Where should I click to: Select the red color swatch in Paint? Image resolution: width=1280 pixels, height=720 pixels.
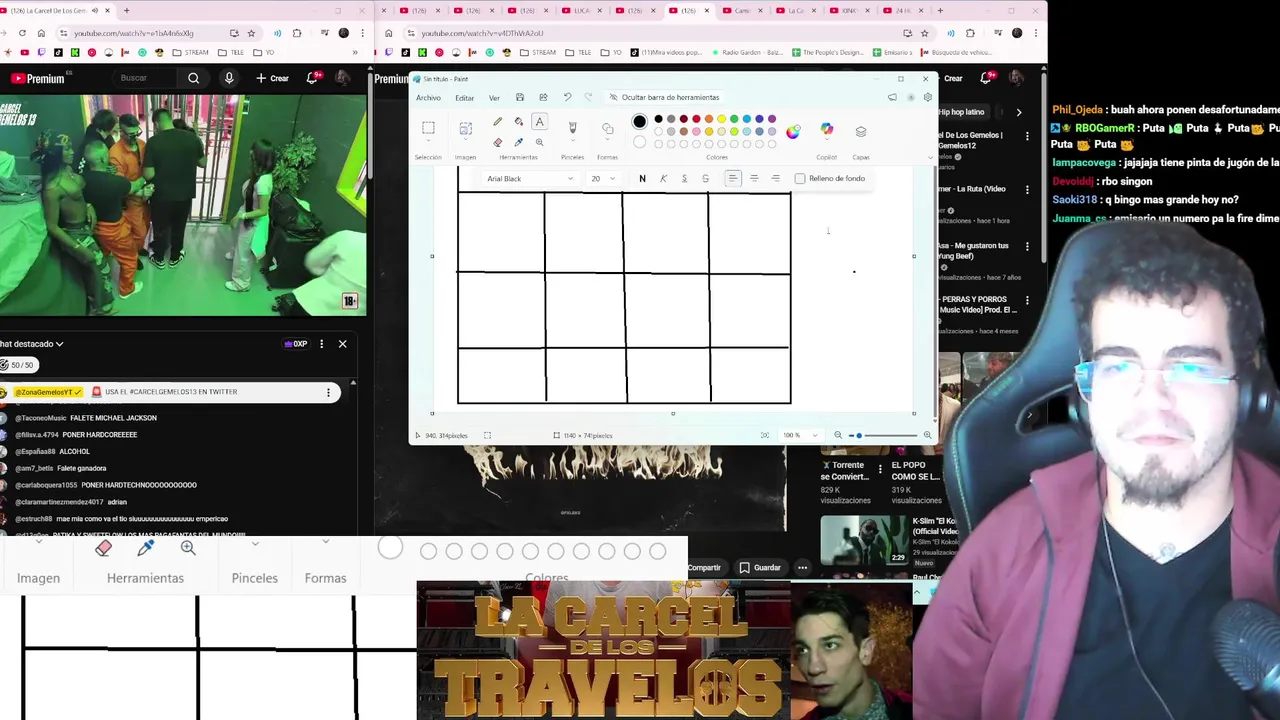click(x=697, y=119)
